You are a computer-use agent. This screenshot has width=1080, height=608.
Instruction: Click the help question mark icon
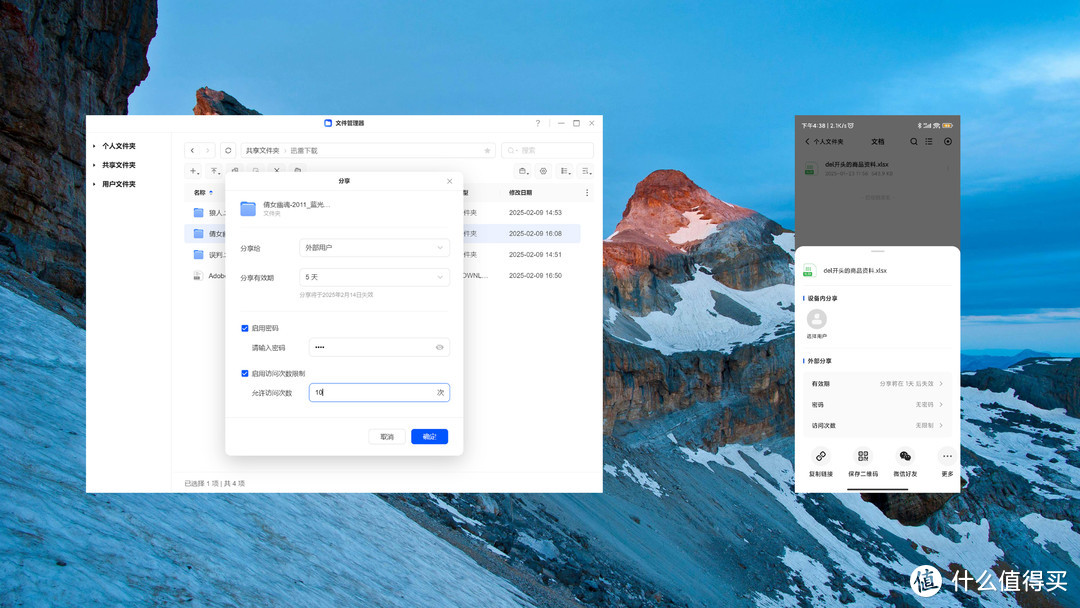click(538, 123)
